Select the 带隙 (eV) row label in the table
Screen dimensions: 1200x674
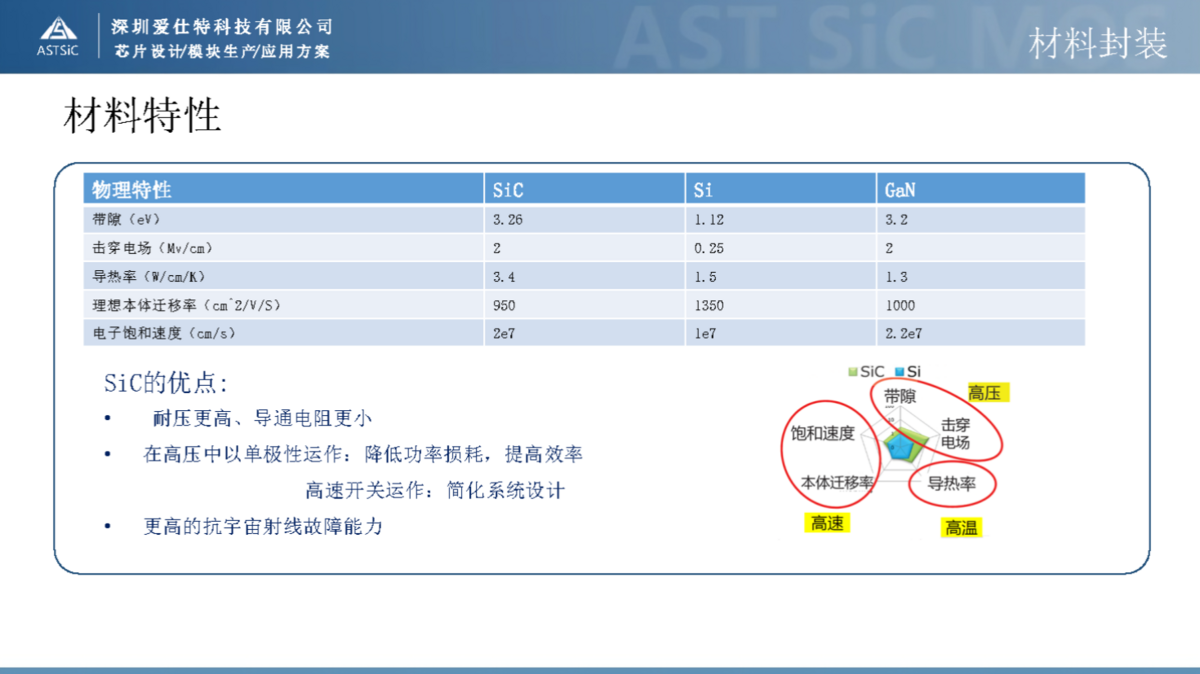click(x=126, y=219)
